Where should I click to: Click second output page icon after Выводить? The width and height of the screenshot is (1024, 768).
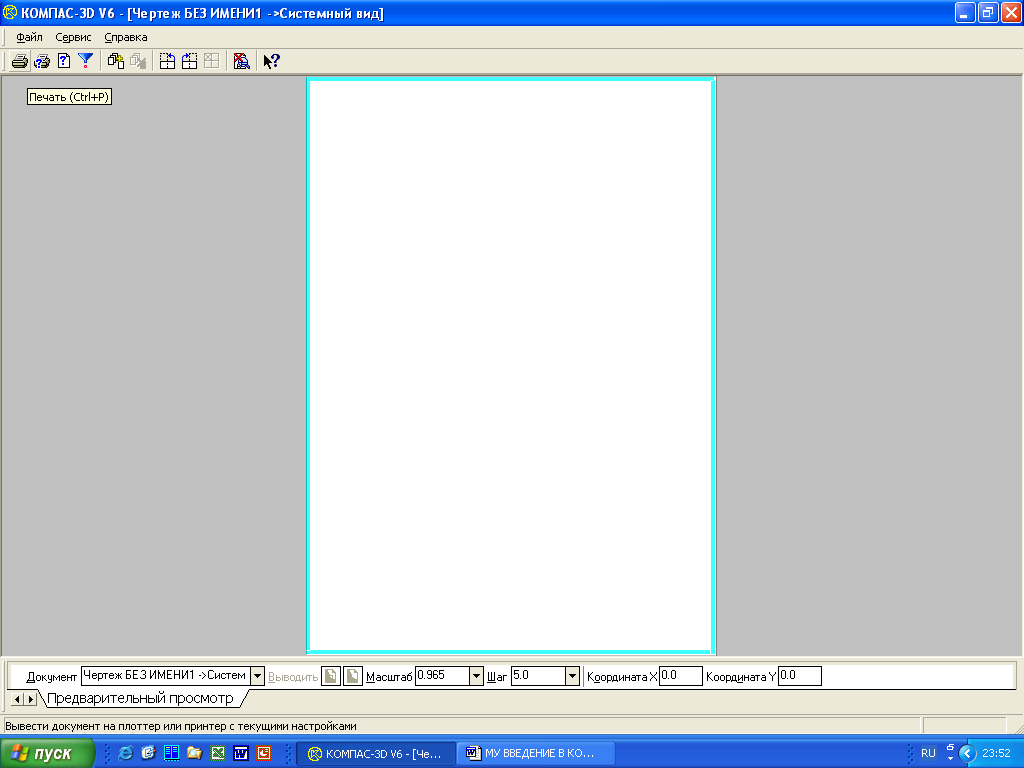353,676
